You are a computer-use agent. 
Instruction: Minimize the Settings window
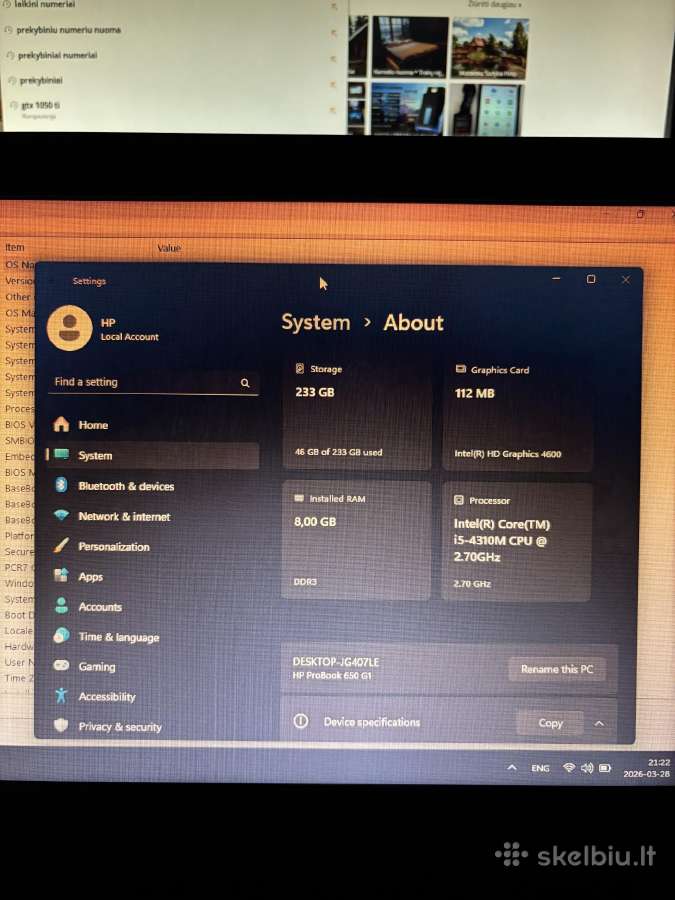click(x=556, y=278)
